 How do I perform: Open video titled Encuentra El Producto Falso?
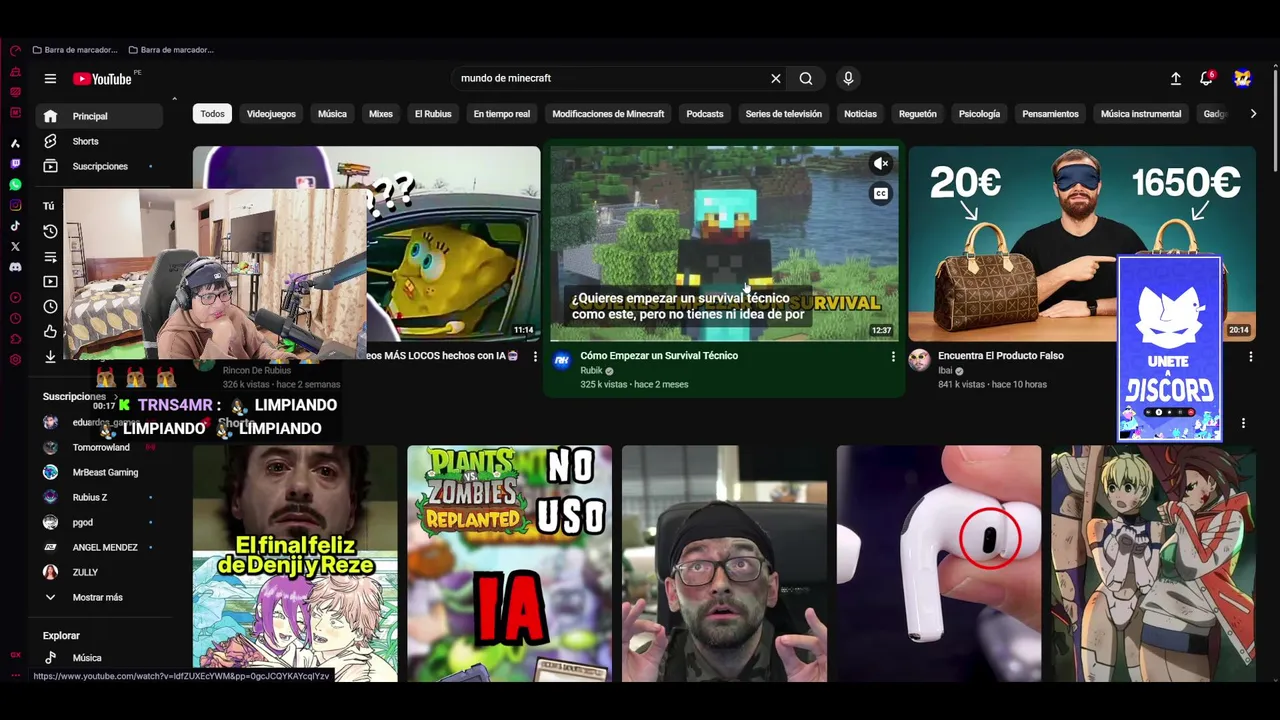(1000, 355)
